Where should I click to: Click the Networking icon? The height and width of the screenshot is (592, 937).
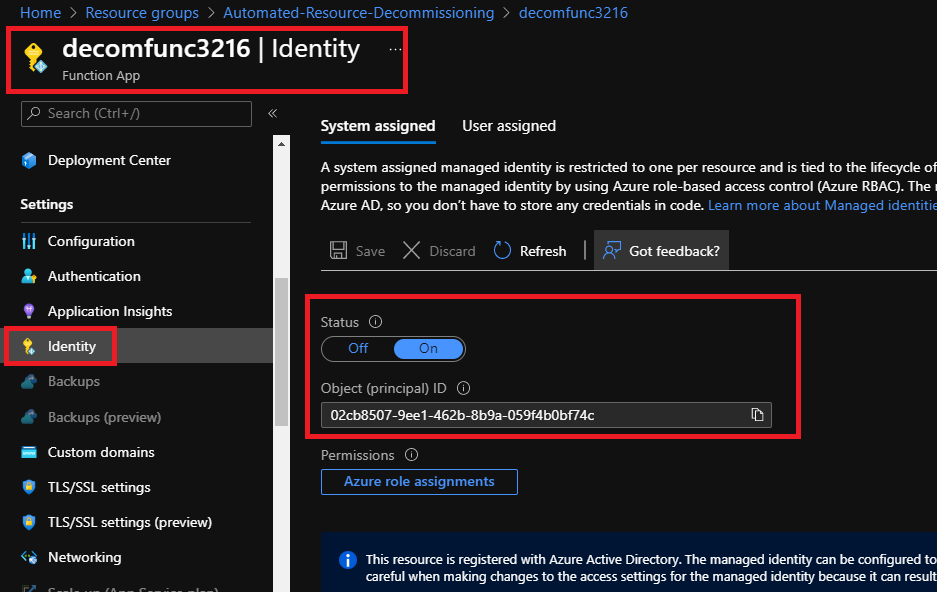coord(29,557)
